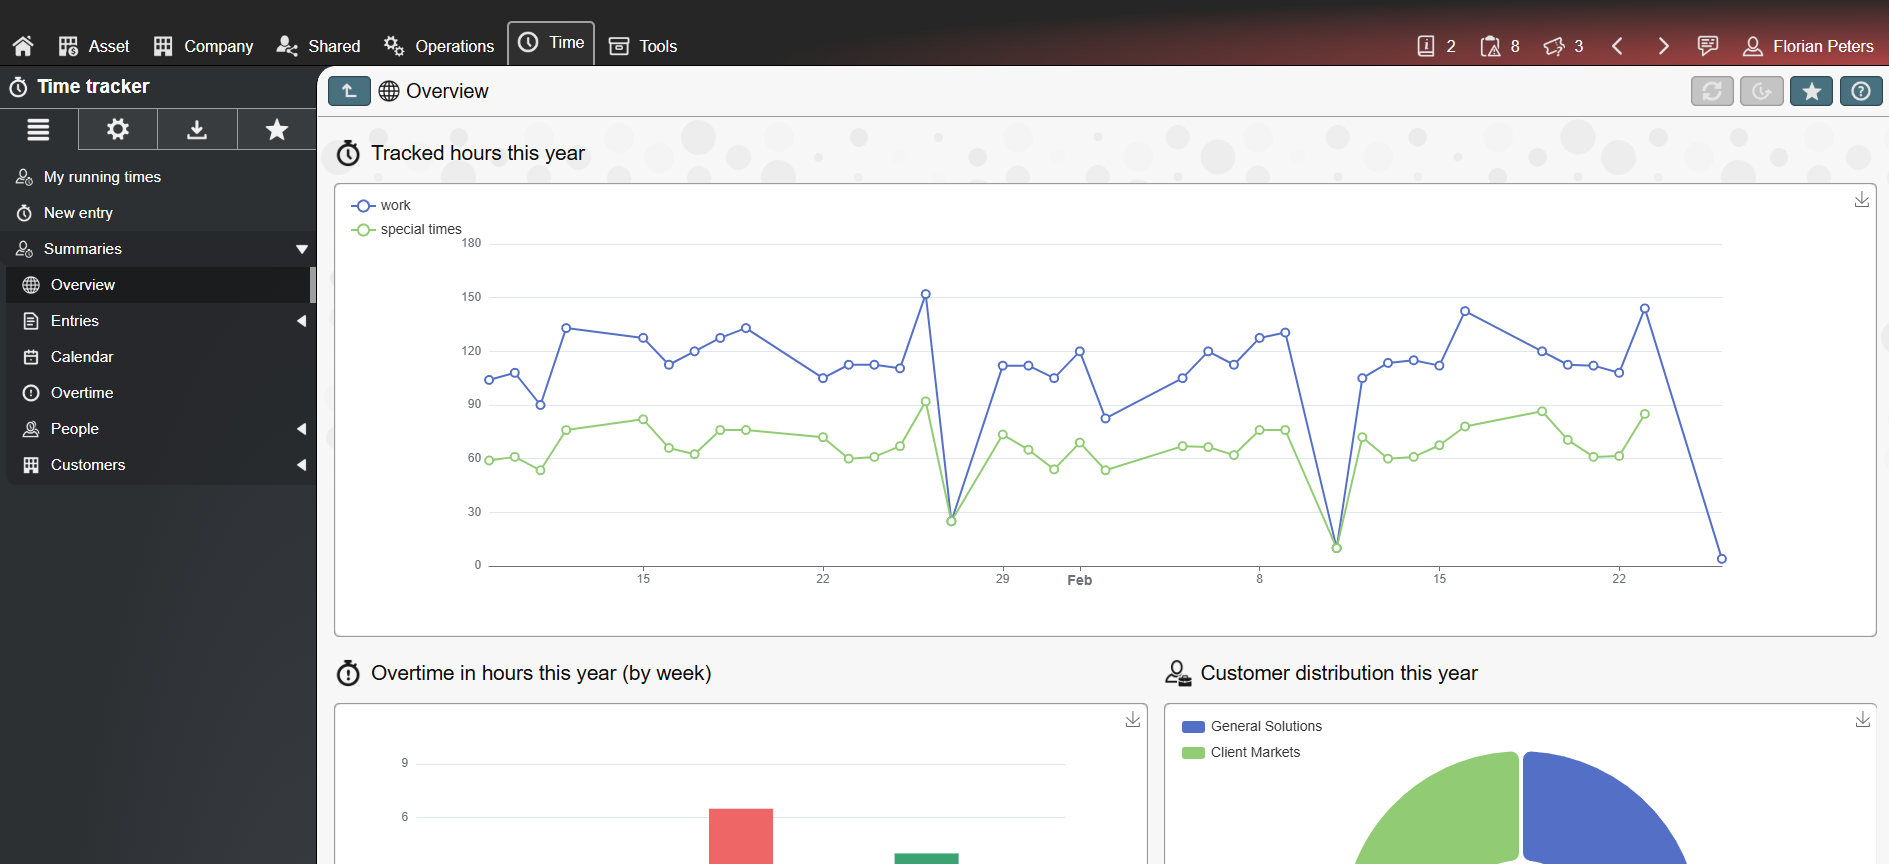Click the sidebar download icon
1889x864 pixels.
[x=197, y=129]
